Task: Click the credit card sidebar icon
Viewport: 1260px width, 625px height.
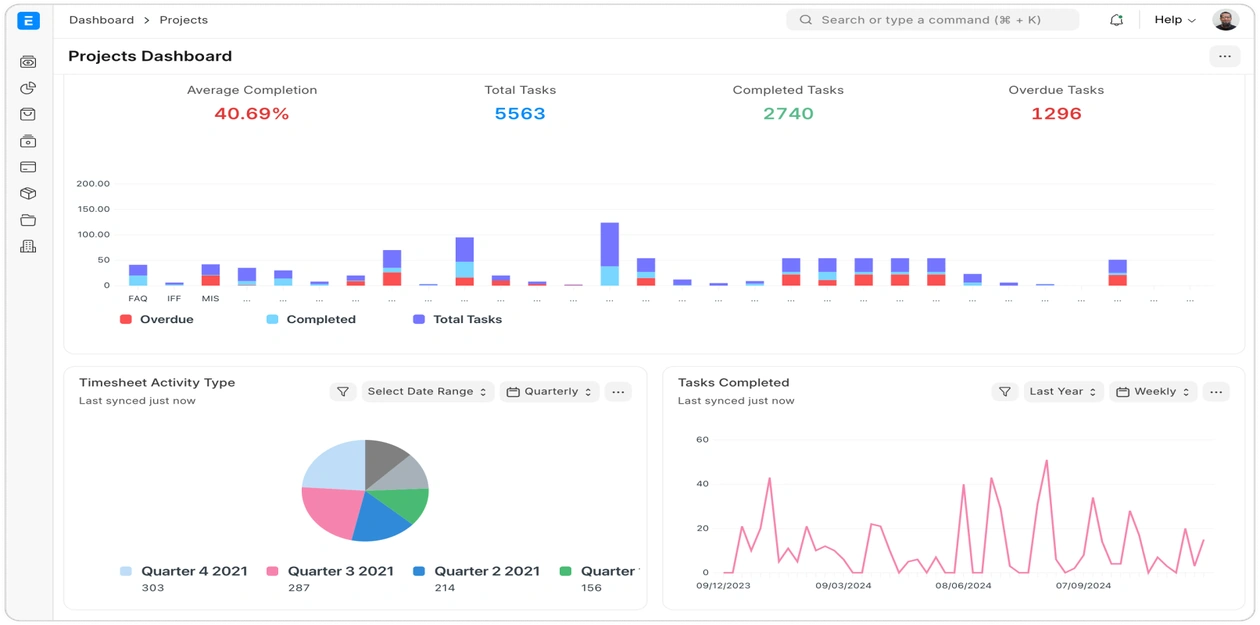Action: point(28,167)
